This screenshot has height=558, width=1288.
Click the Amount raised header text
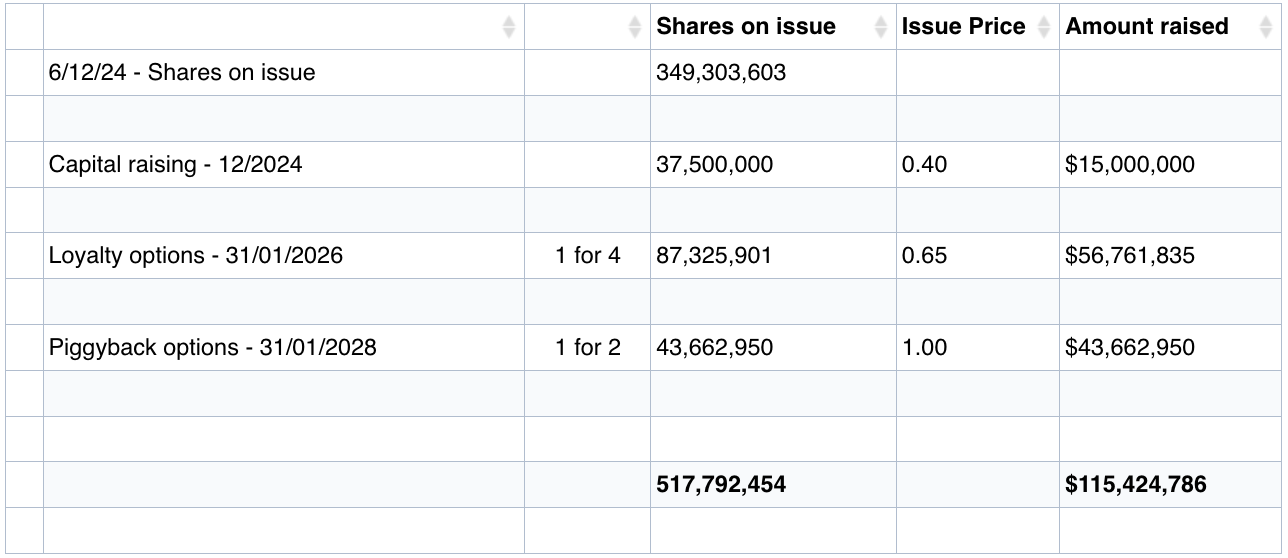click(1146, 27)
